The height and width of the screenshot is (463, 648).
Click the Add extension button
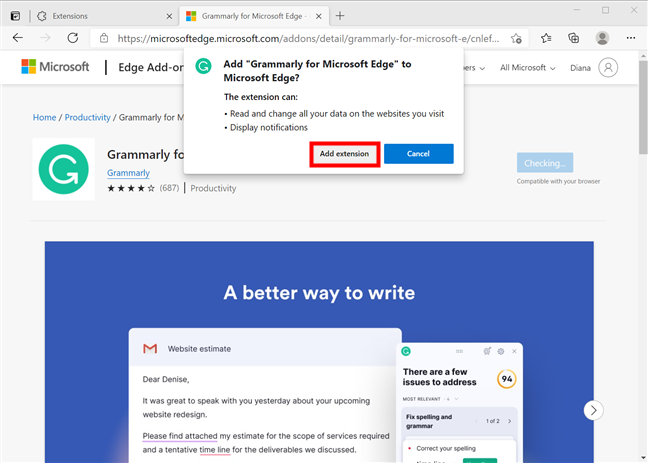(x=344, y=154)
